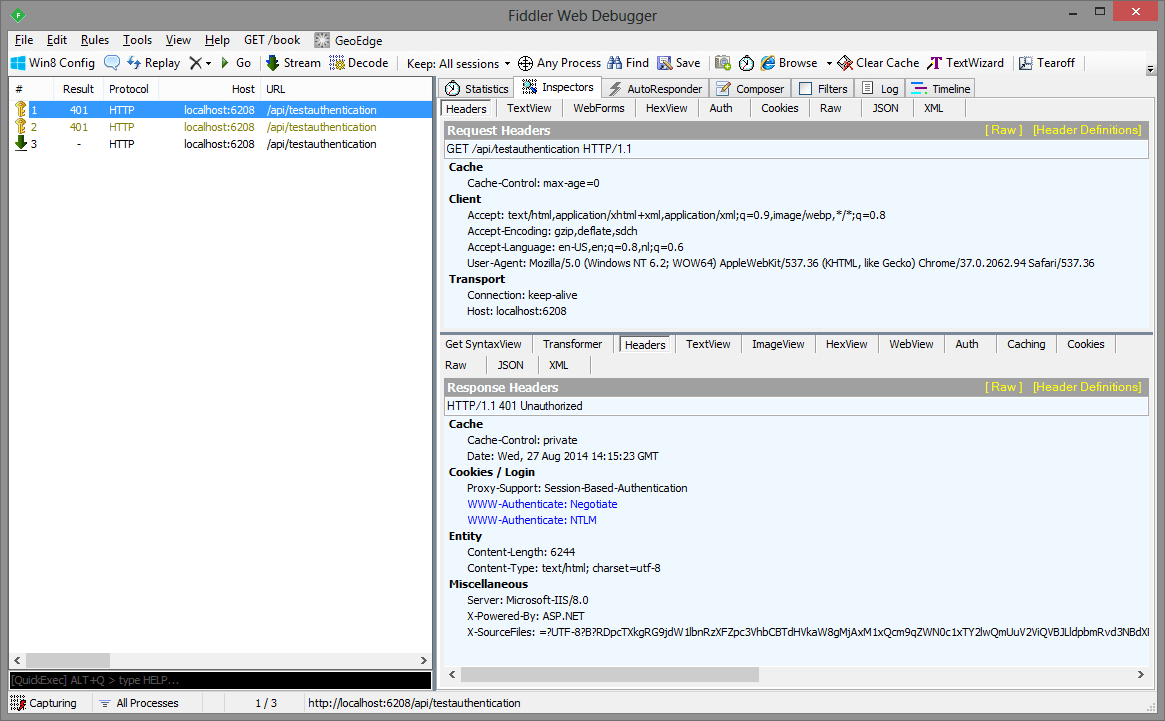Open the response Transformer tab
The height and width of the screenshot is (721, 1165).
(572, 344)
